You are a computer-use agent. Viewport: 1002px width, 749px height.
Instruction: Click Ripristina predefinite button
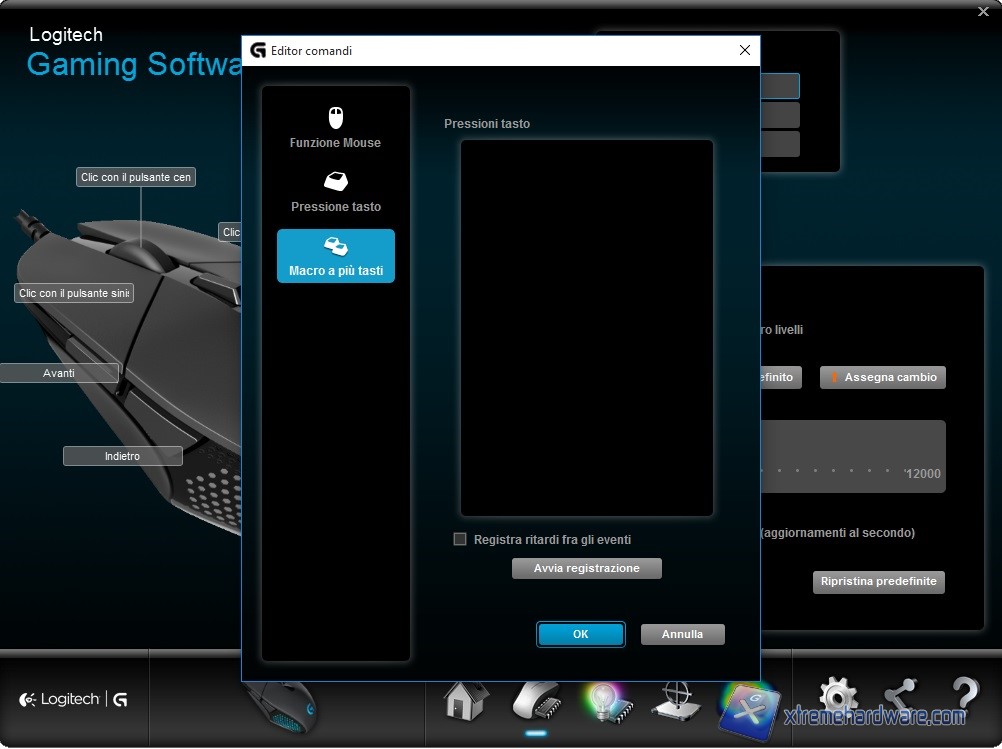pos(878,581)
